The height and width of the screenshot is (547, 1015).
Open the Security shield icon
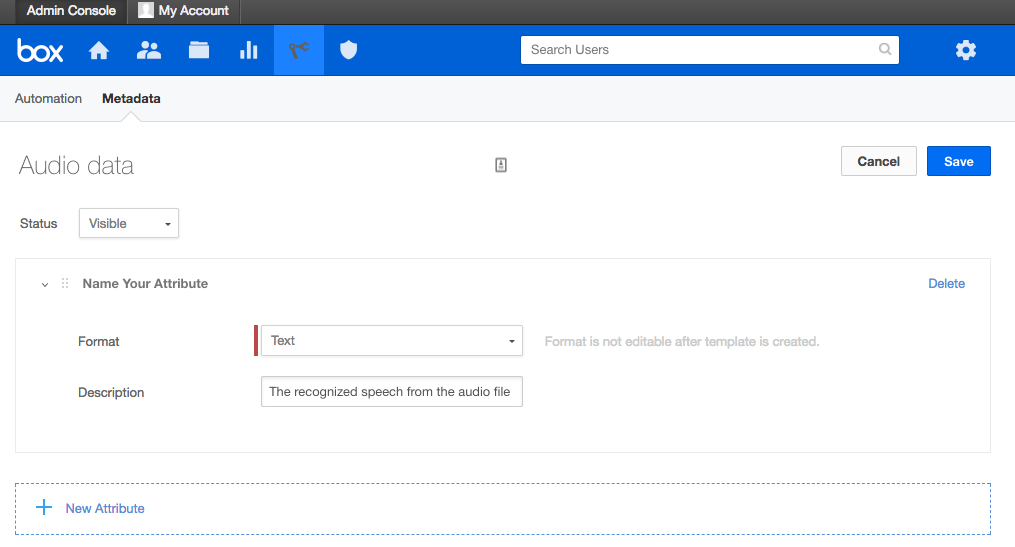[x=349, y=50]
